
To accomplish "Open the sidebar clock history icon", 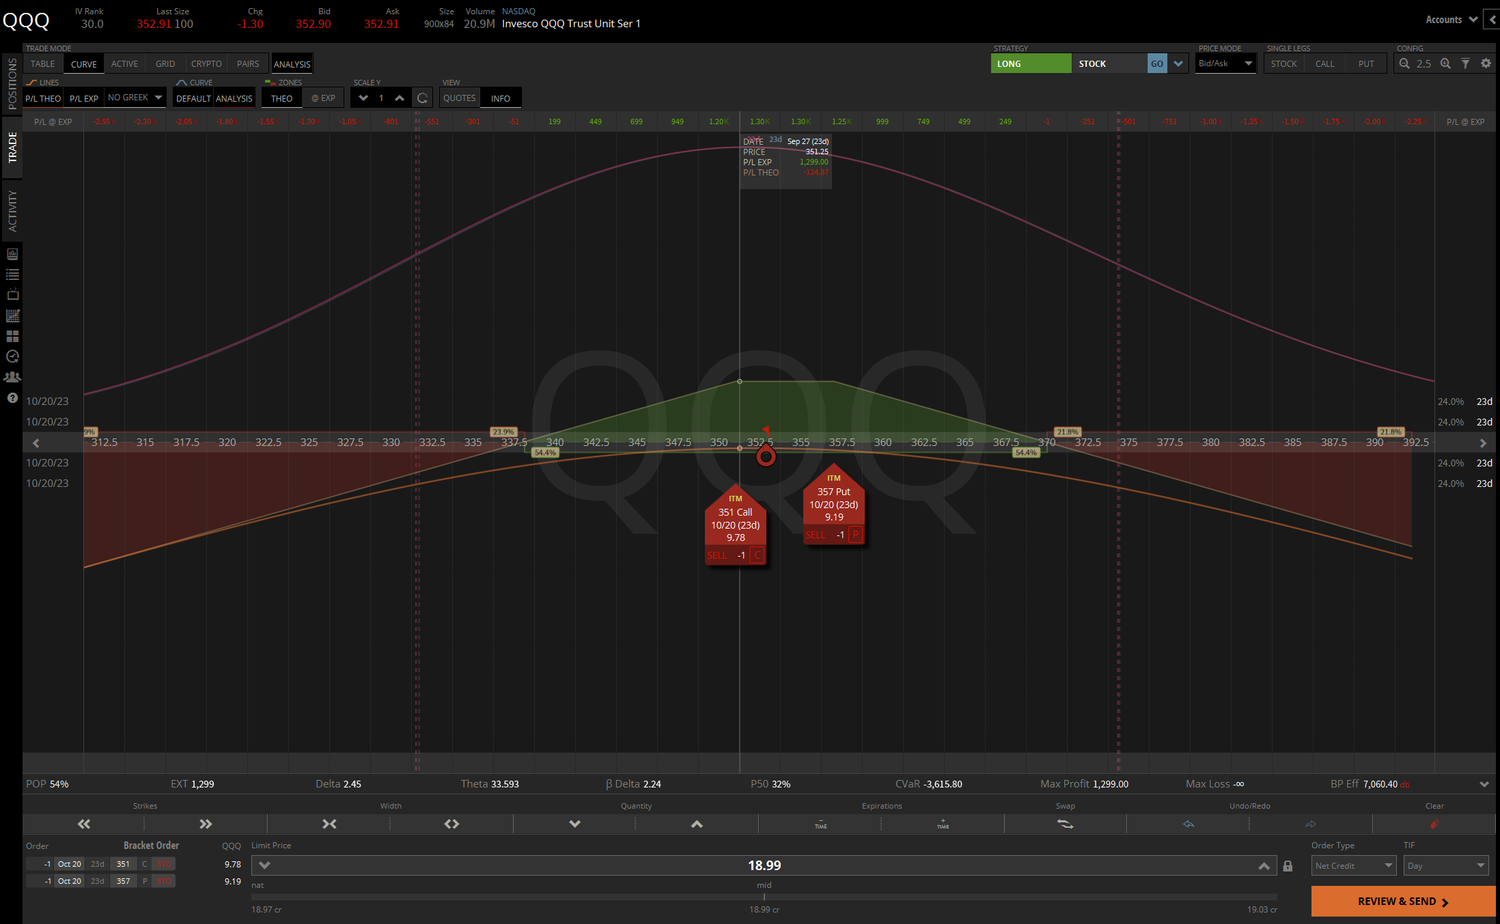I will (12, 356).
